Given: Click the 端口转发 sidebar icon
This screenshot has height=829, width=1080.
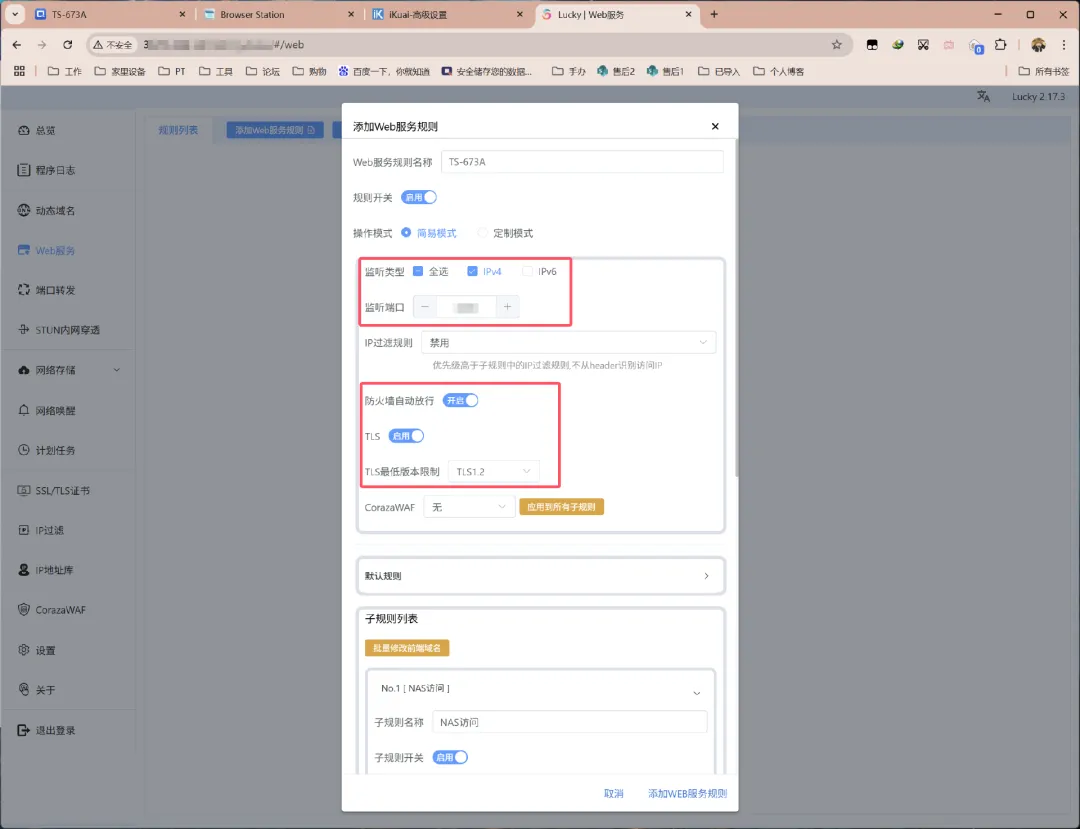Looking at the screenshot, I should pos(25,290).
